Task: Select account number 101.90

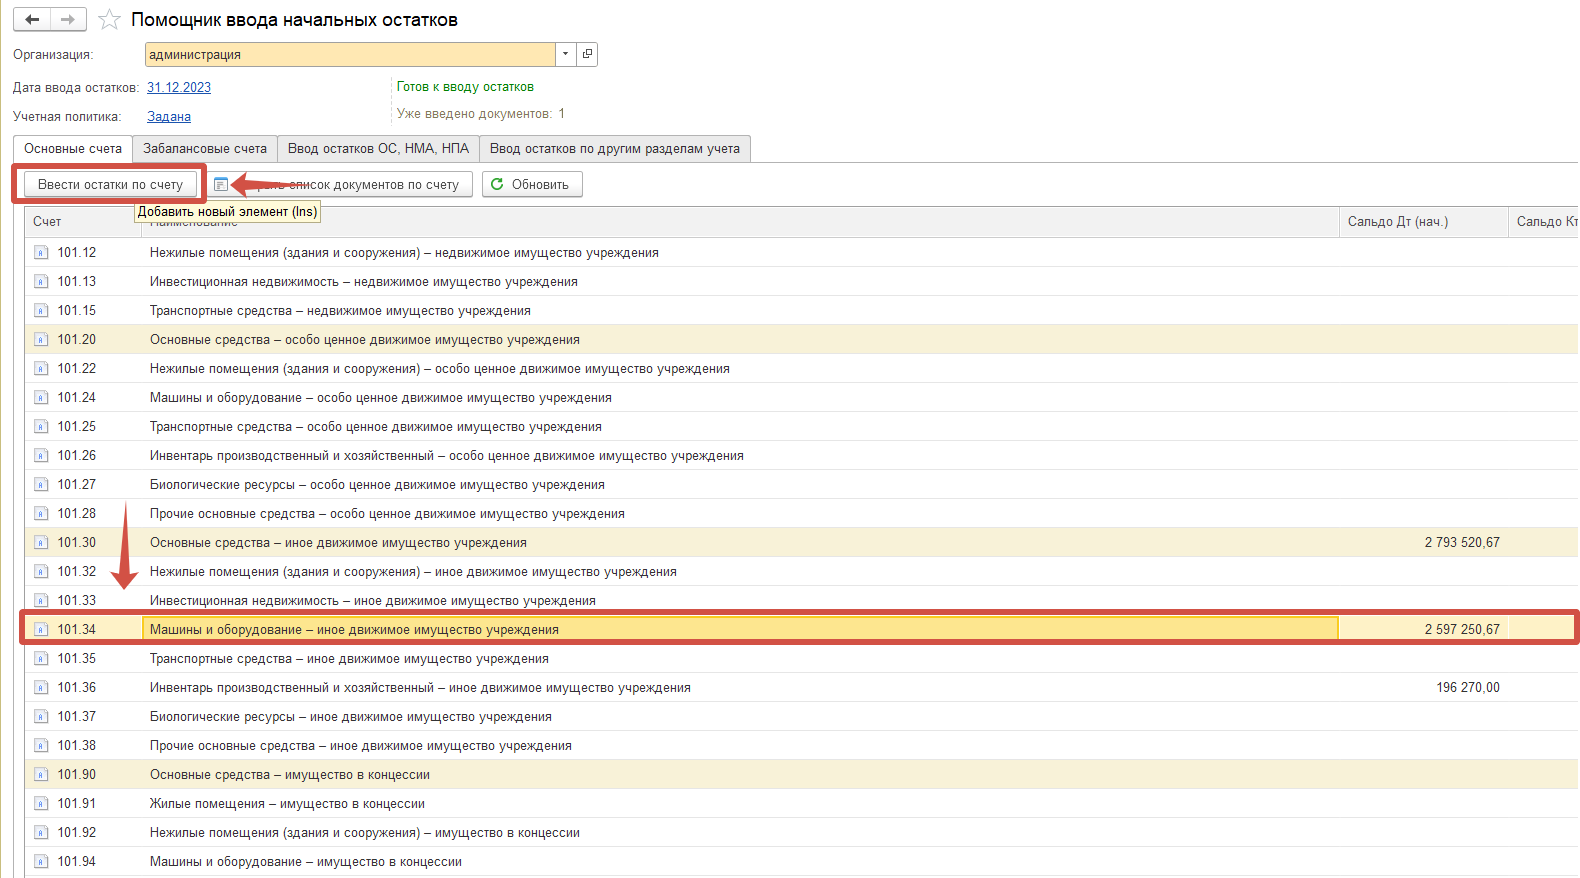Action: pyautogui.click(x=77, y=775)
